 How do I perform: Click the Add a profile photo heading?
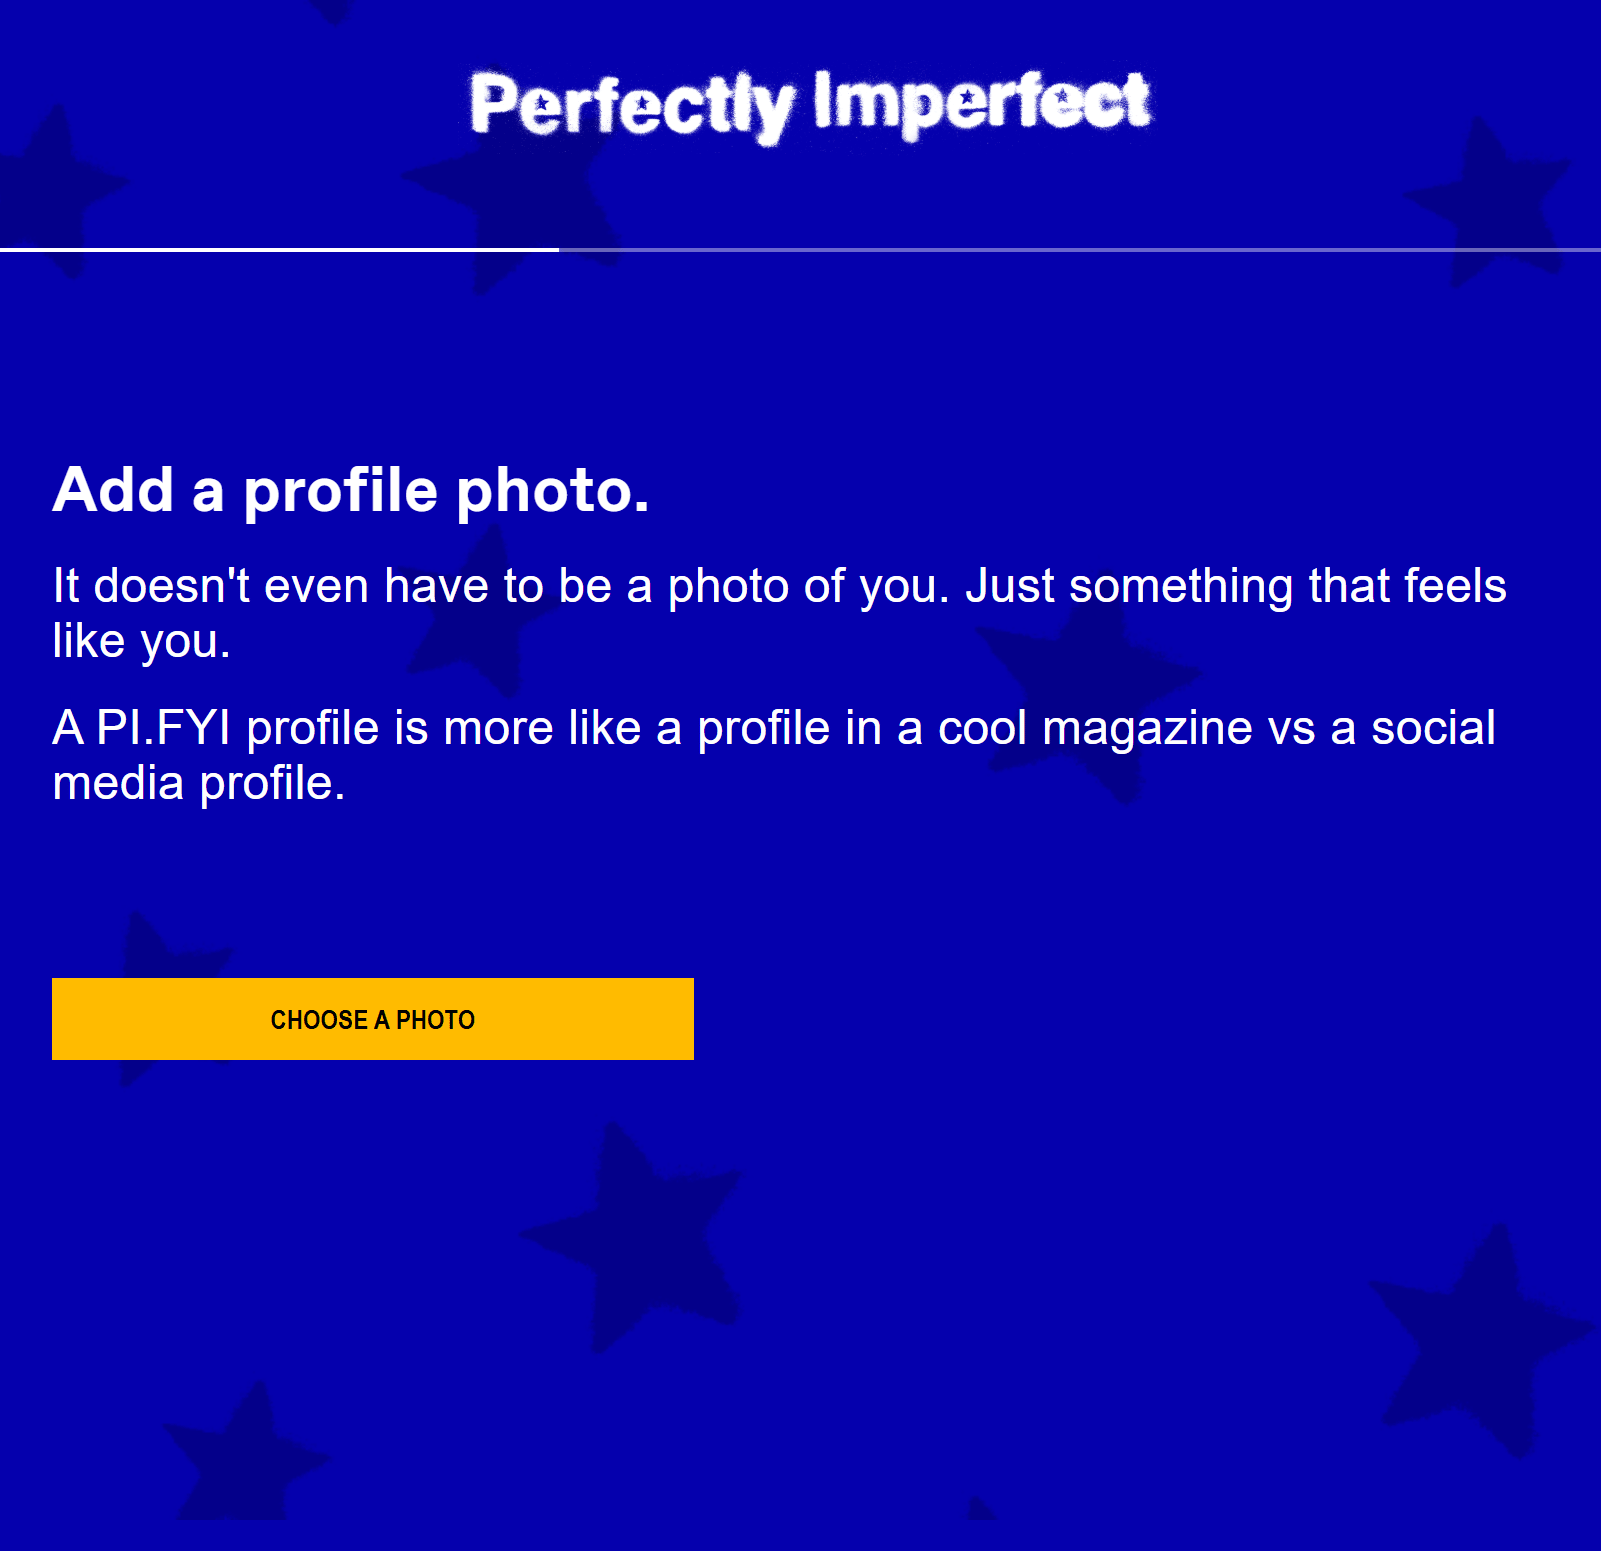(x=351, y=490)
